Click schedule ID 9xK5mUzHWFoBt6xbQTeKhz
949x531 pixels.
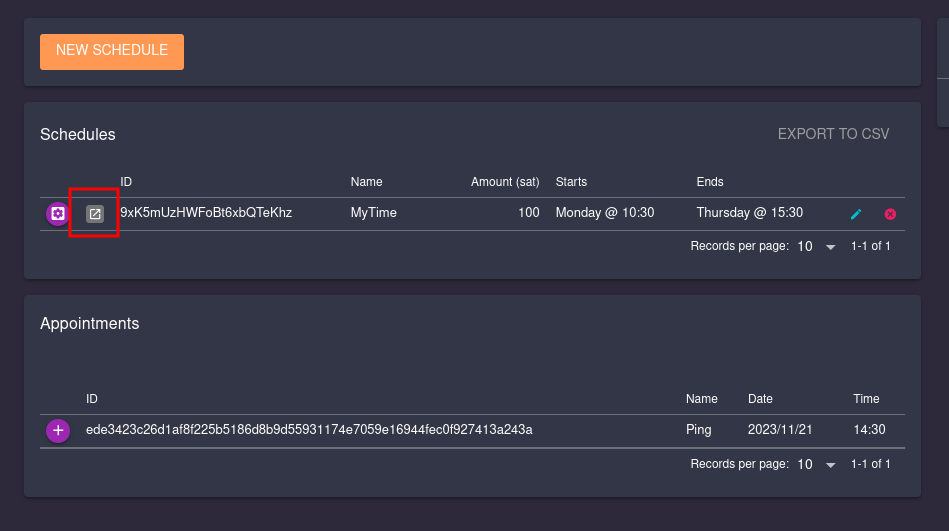click(x=206, y=213)
